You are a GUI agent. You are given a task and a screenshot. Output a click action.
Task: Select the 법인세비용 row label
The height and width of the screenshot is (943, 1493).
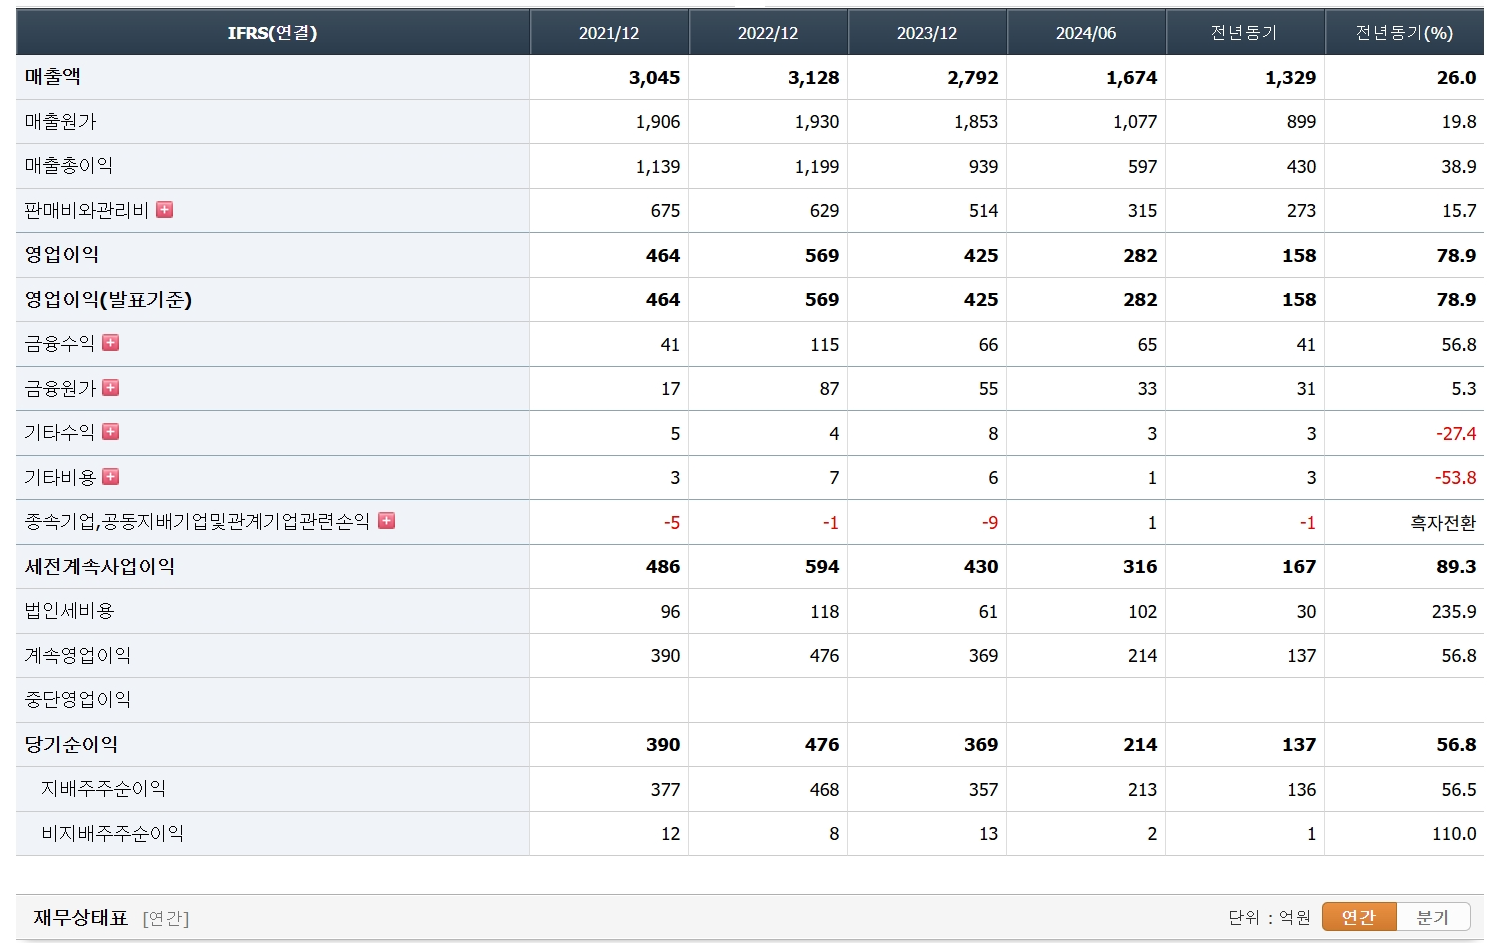[70, 611]
